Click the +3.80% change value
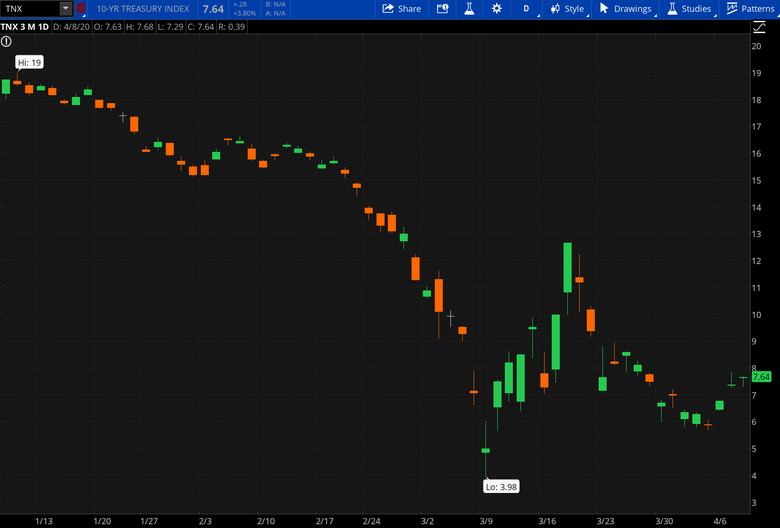This screenshot has width=780, height=528. pos(244,13)
